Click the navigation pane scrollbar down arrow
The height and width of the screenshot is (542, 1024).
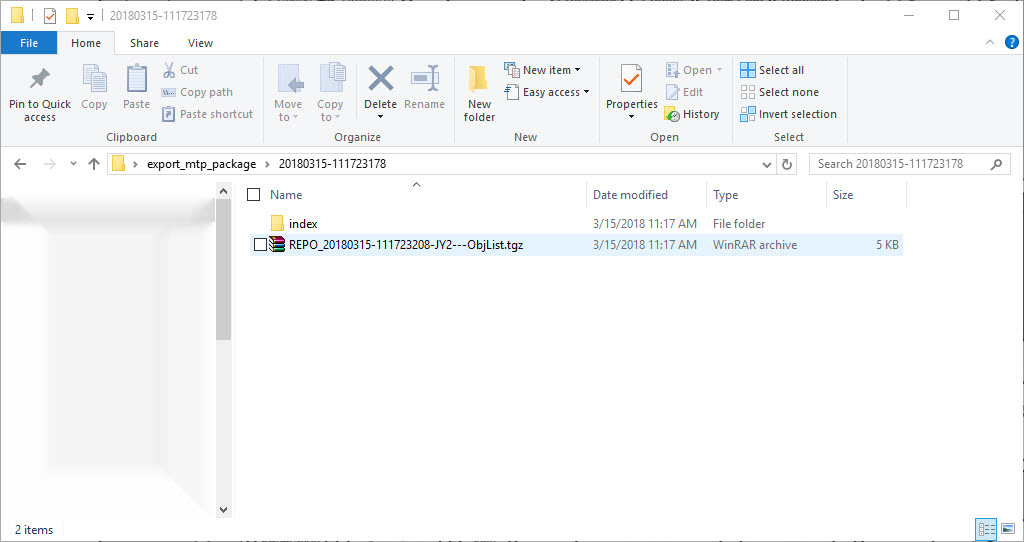(x=223, y=509)
